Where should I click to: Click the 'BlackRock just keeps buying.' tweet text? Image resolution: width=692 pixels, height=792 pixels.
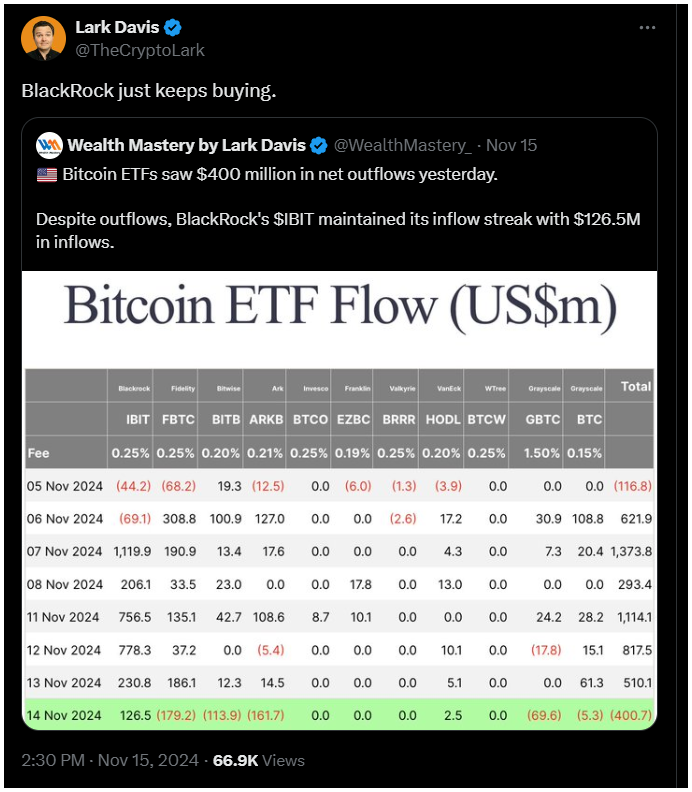[149, 91]
